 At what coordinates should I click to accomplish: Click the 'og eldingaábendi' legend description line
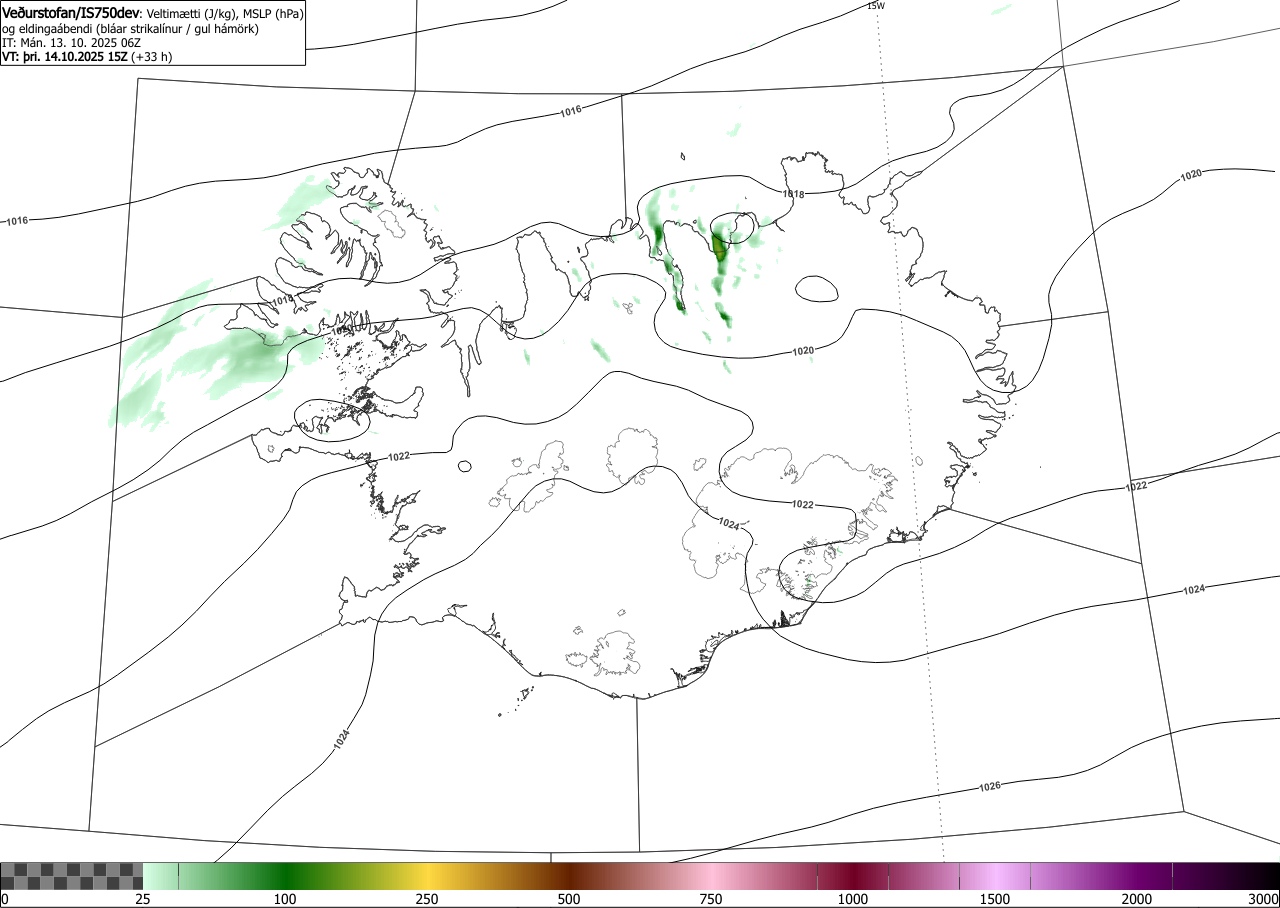tap(131, 29)
